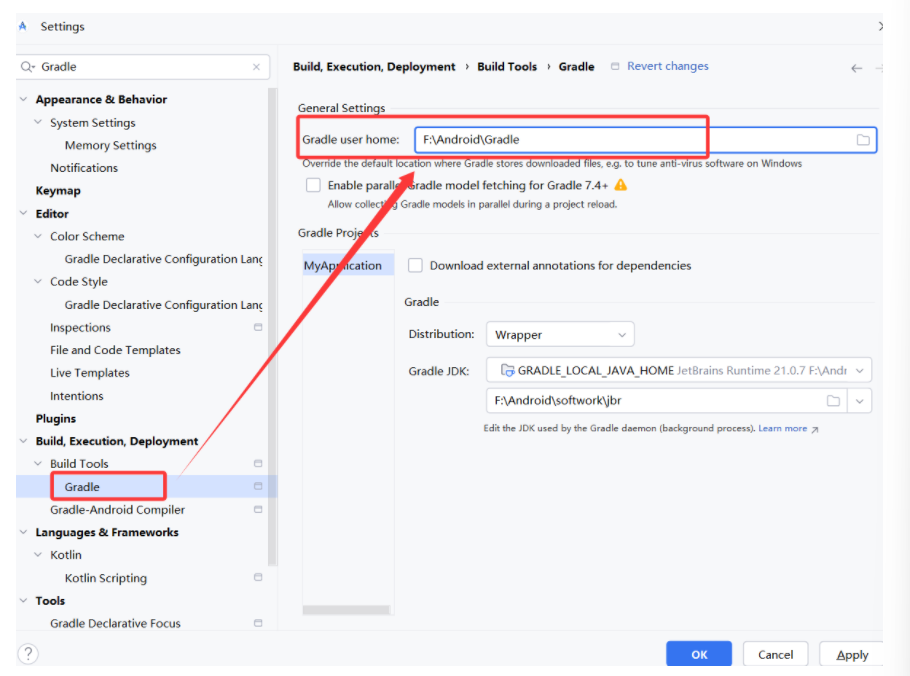Click the F:\Android\softwork\jbr path field
This screenshot has width=910, height=676.
click(x=666, y=401)
